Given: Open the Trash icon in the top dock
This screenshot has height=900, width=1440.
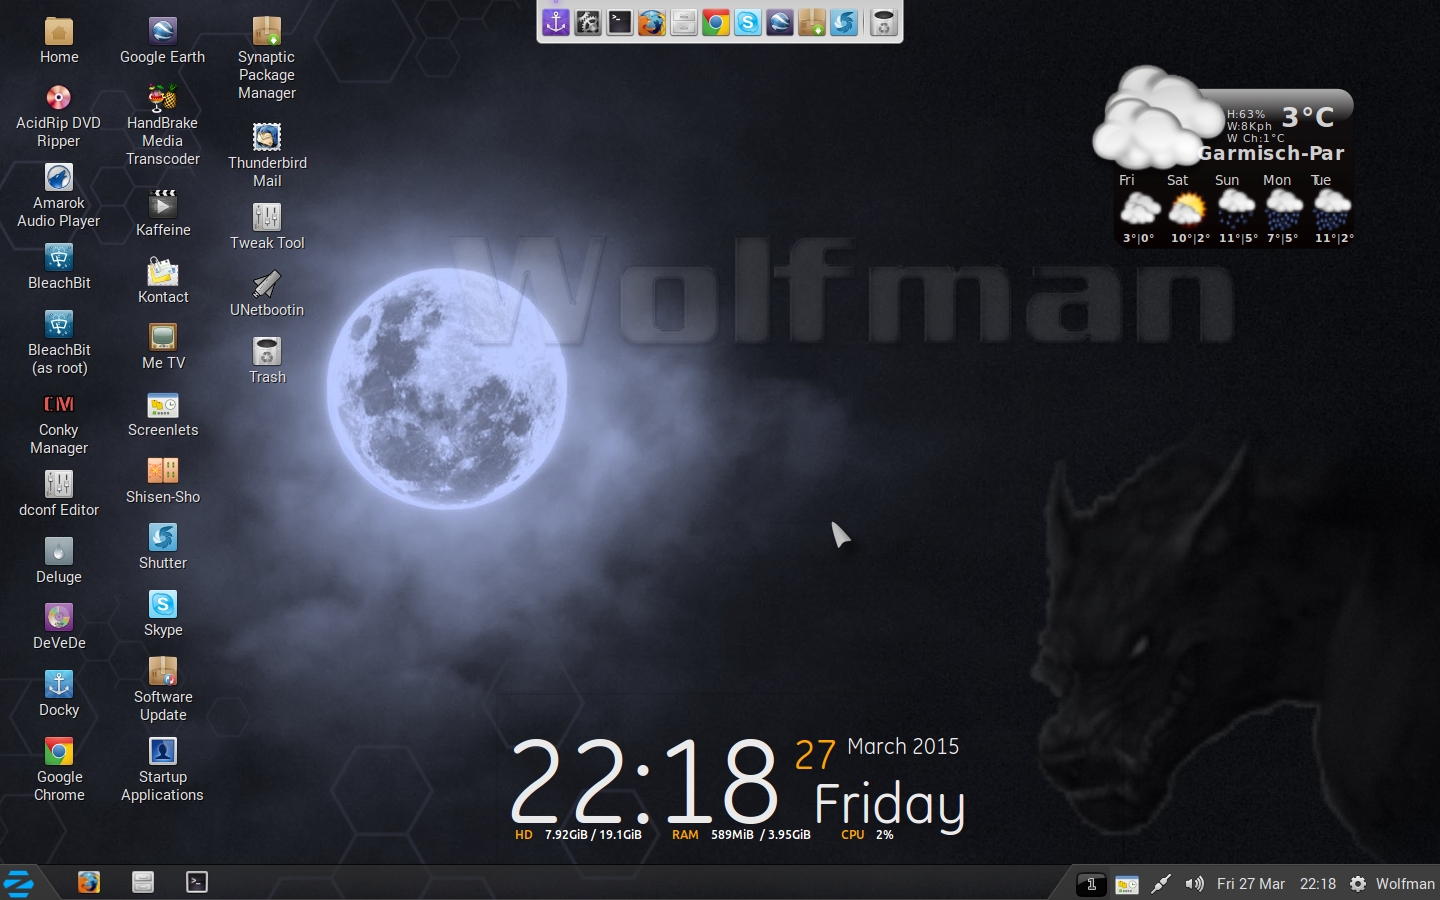Looking at the screenshot, I should click(x=883, y=22).
